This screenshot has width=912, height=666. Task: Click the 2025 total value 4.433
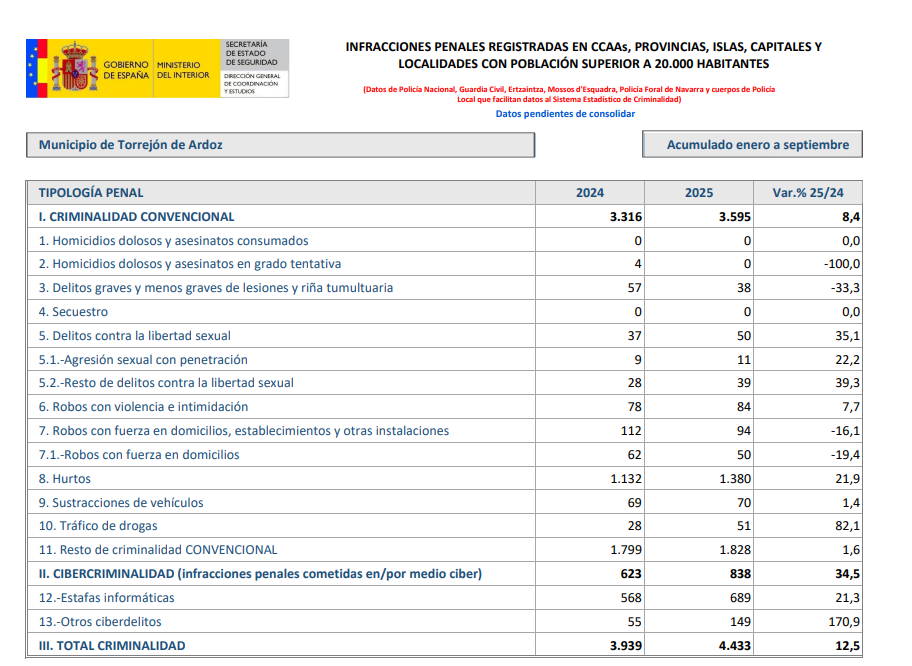[733, 646]
